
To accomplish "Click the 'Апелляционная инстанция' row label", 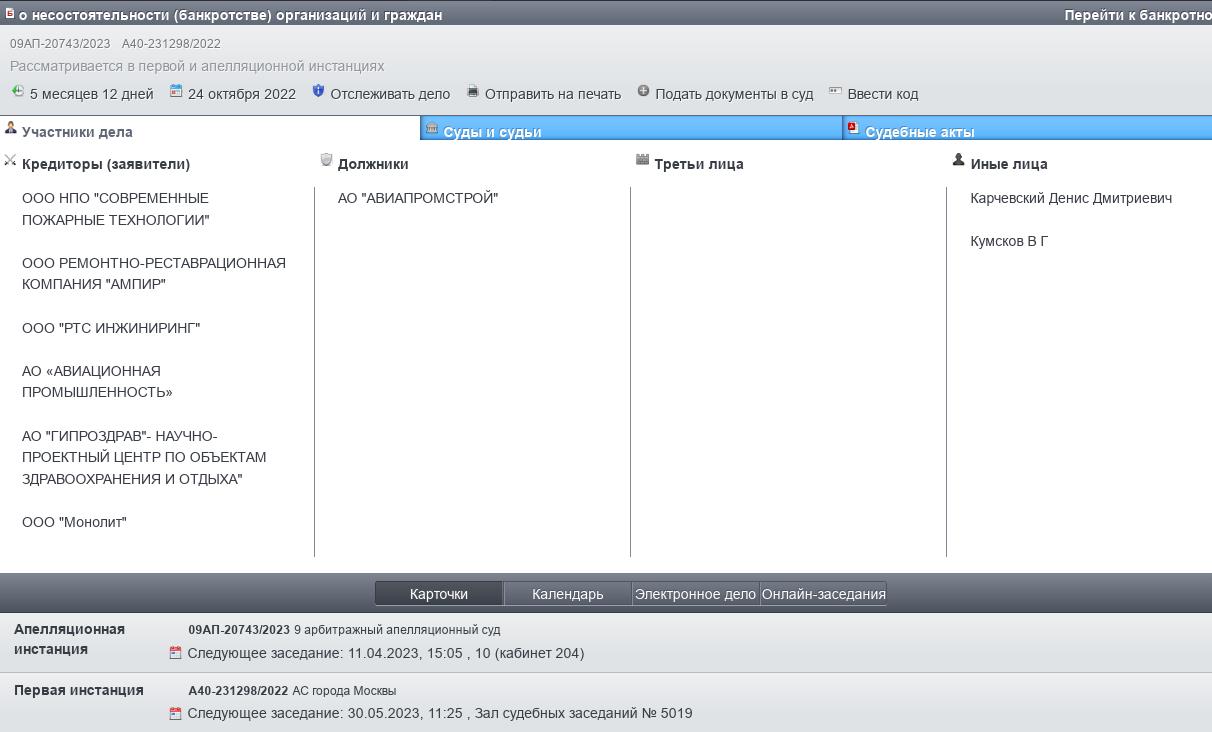I will 69,639.
